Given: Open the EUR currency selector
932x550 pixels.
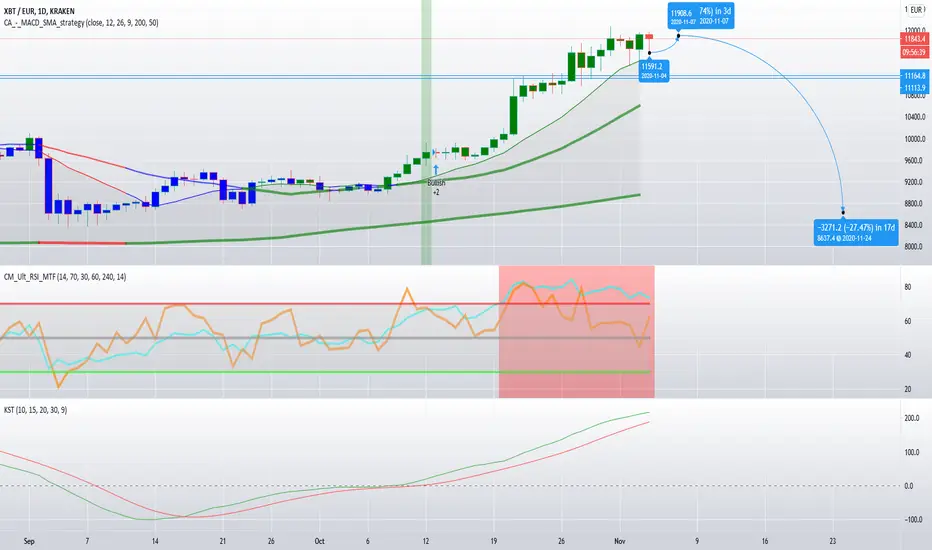Looking at the screenshot, I should click(x=914, y=10).
